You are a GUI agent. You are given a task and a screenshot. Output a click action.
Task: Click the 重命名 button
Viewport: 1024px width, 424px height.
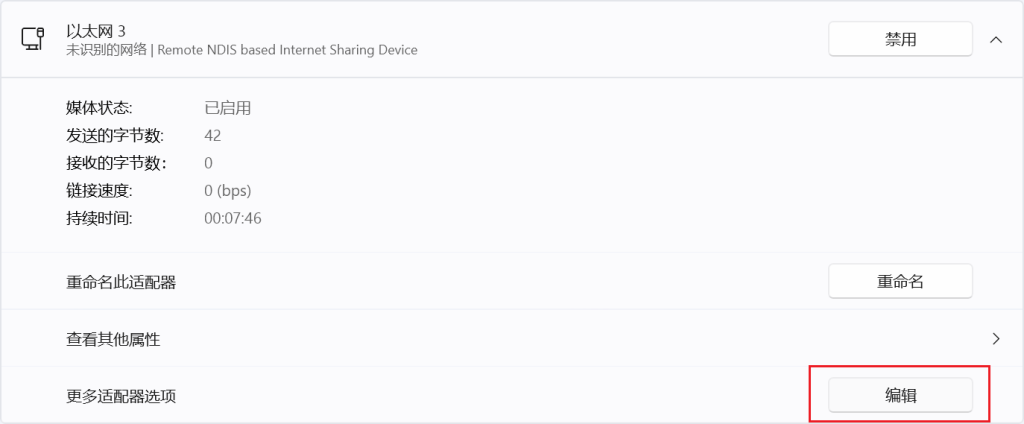click(x=900, y=282)
